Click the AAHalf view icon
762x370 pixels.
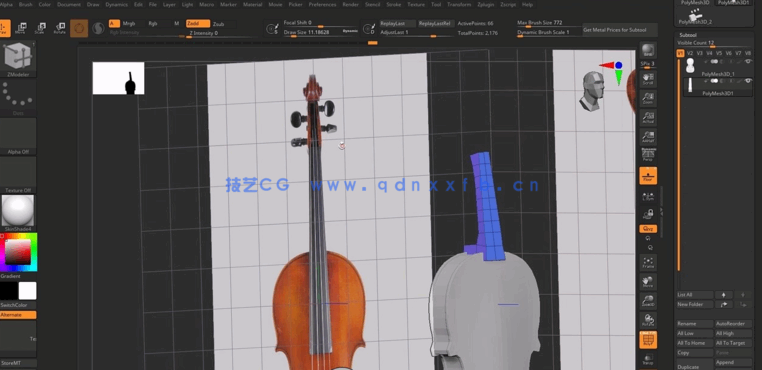click(647, 136)
